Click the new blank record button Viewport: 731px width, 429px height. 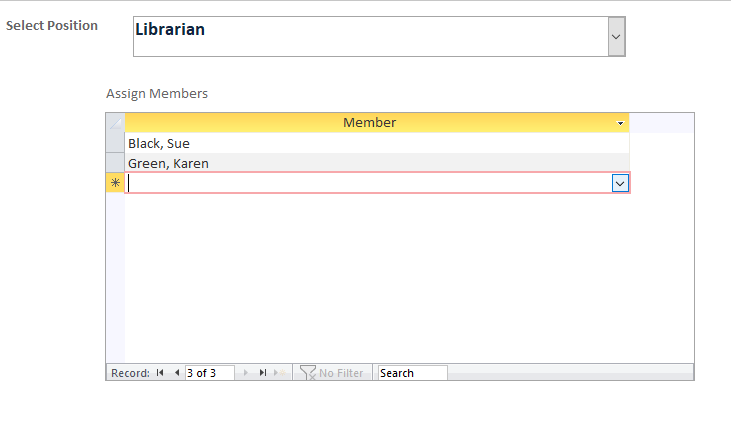pyautogui.click(x=281, y=373)
